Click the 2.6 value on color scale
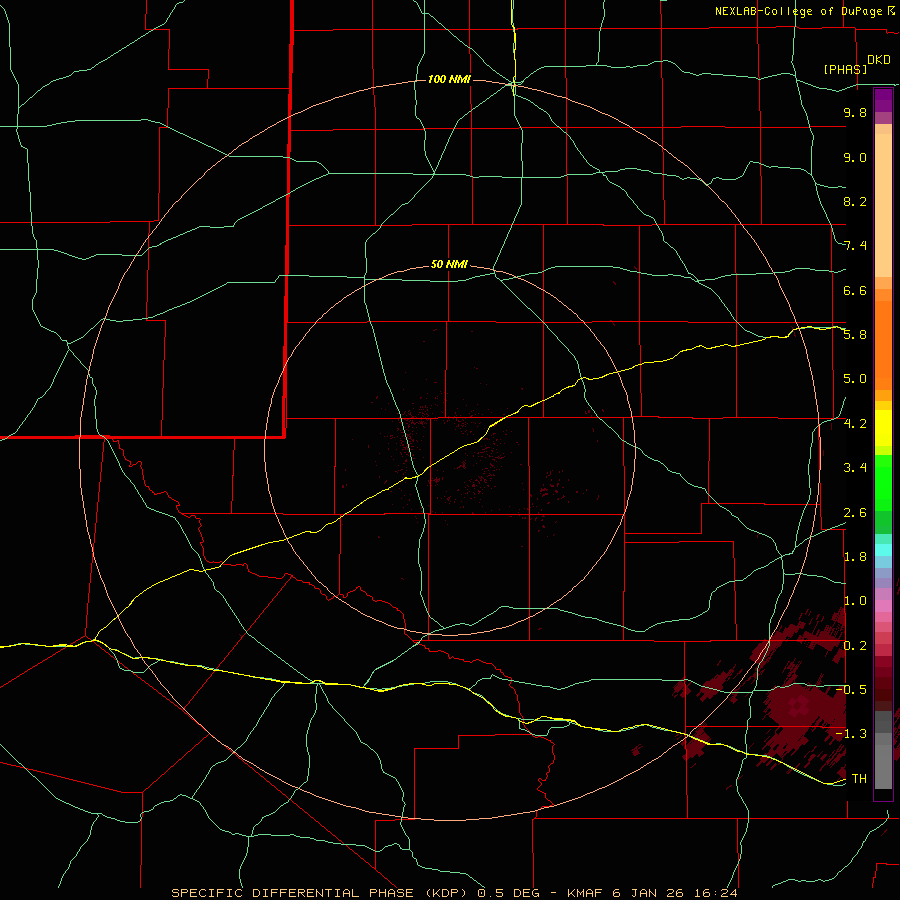900x900 pixels. tap(855, 513)
